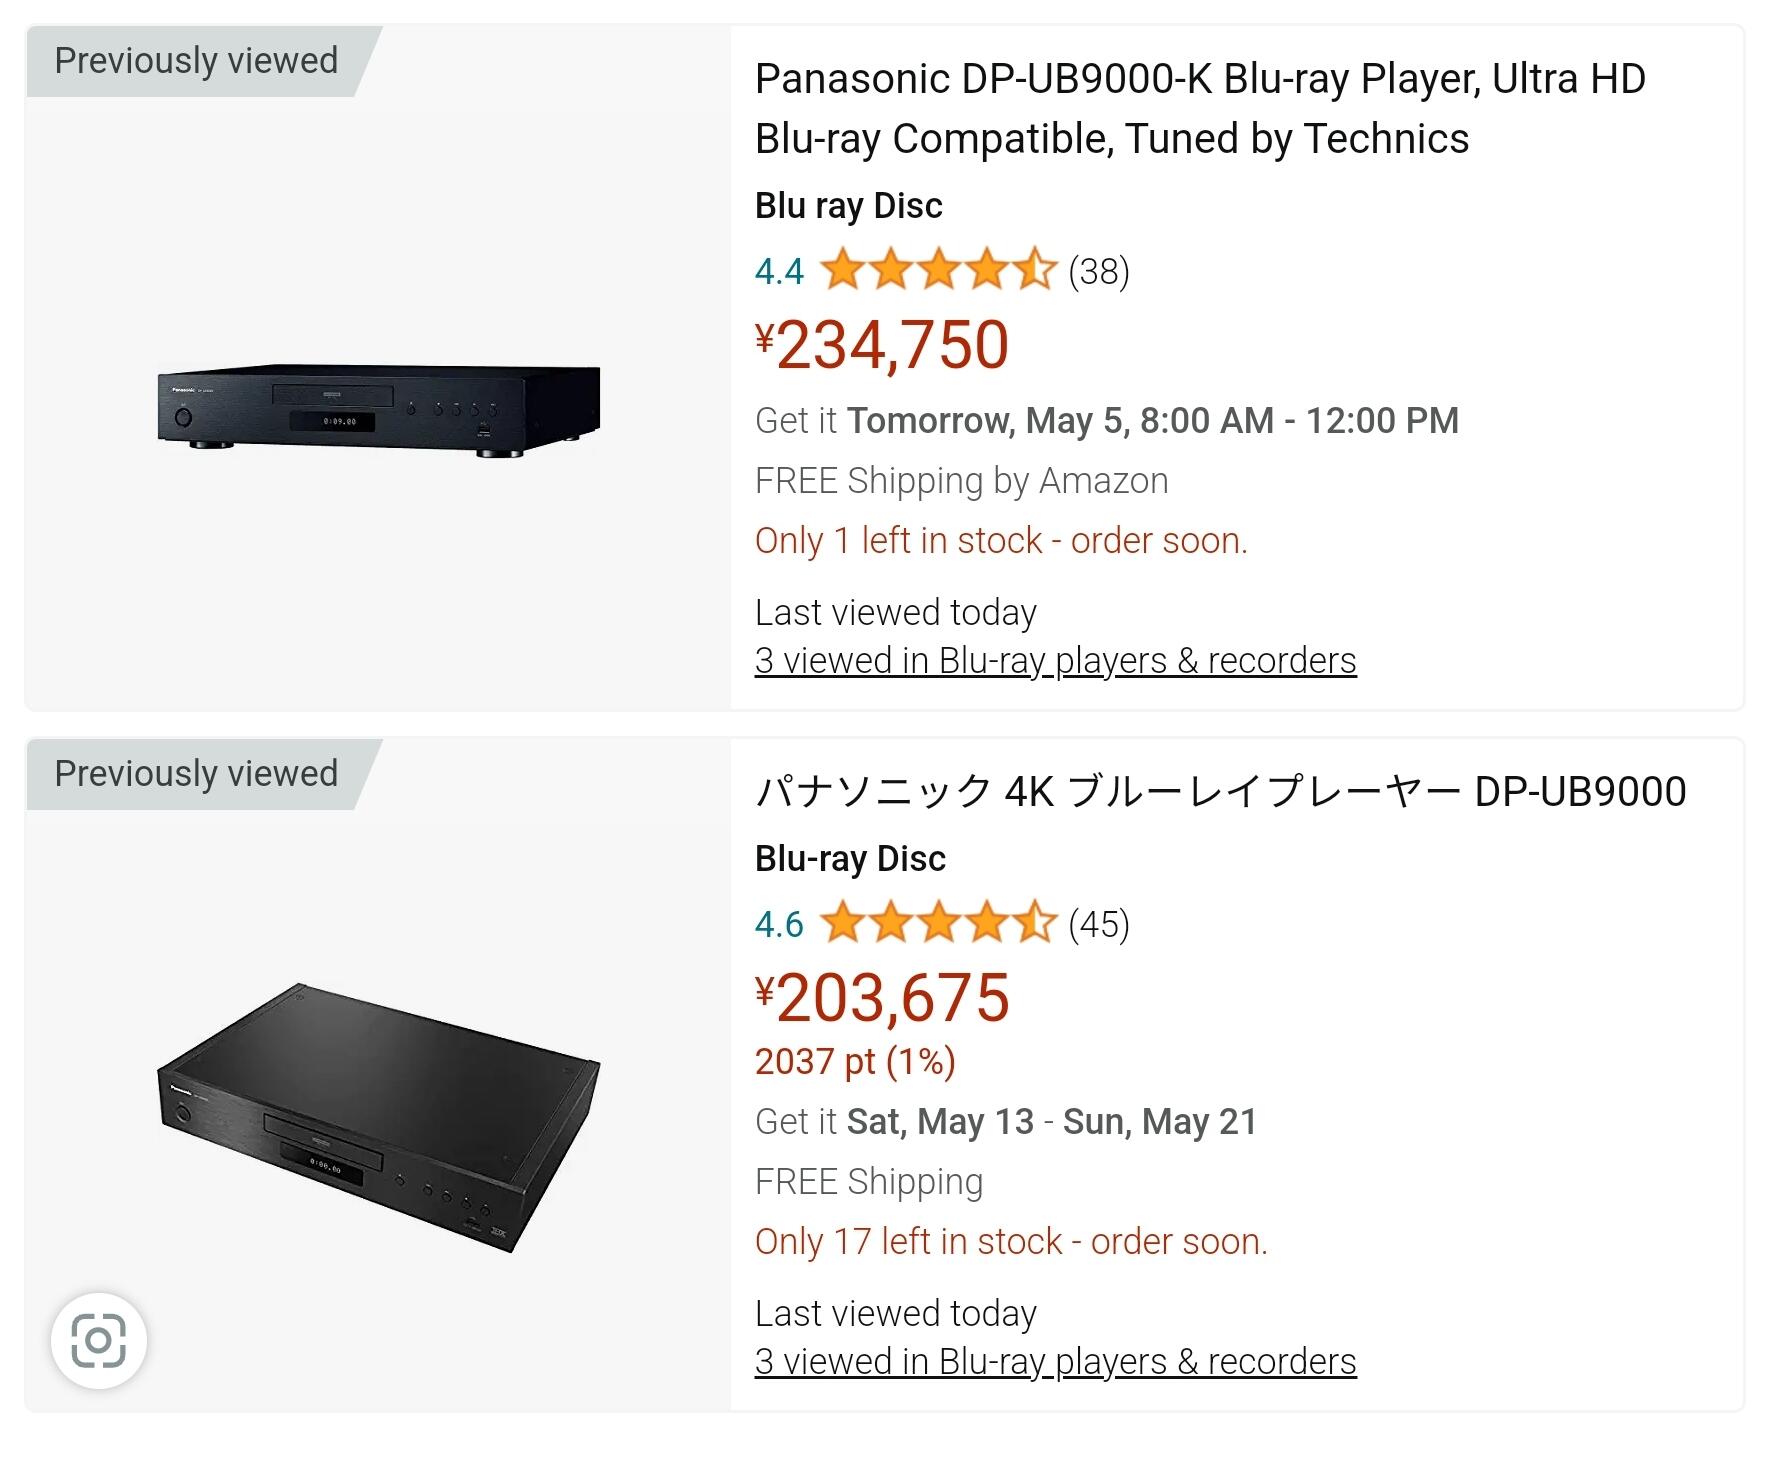Image resolution: width=1768 pixels, height=1472 pixels.
Task: Click the "Previously viewed" badge on first product
Action: [x=196, y=61]
